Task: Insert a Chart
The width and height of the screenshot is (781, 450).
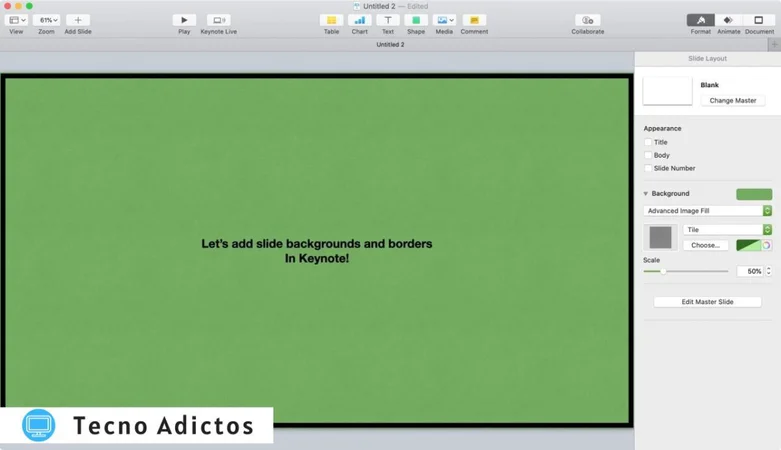Action: point(360,20)
